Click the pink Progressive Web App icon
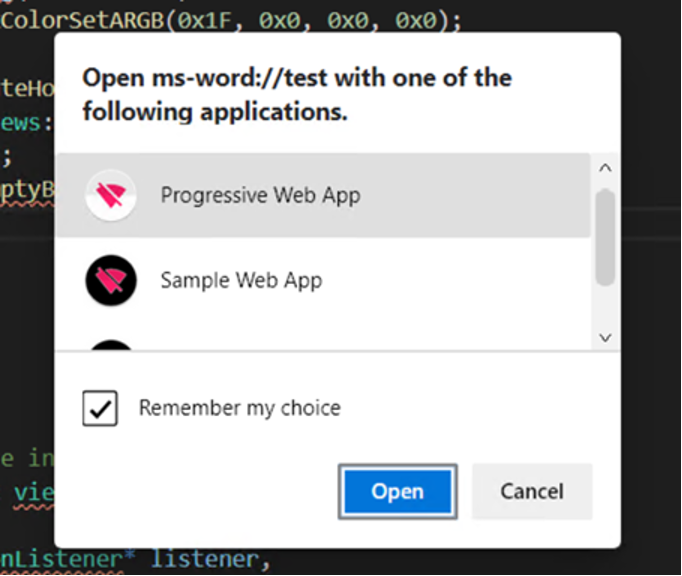Image resolution: width=682 pixels, height=576 pixels. pyautogui.click(x=111, y=195)
